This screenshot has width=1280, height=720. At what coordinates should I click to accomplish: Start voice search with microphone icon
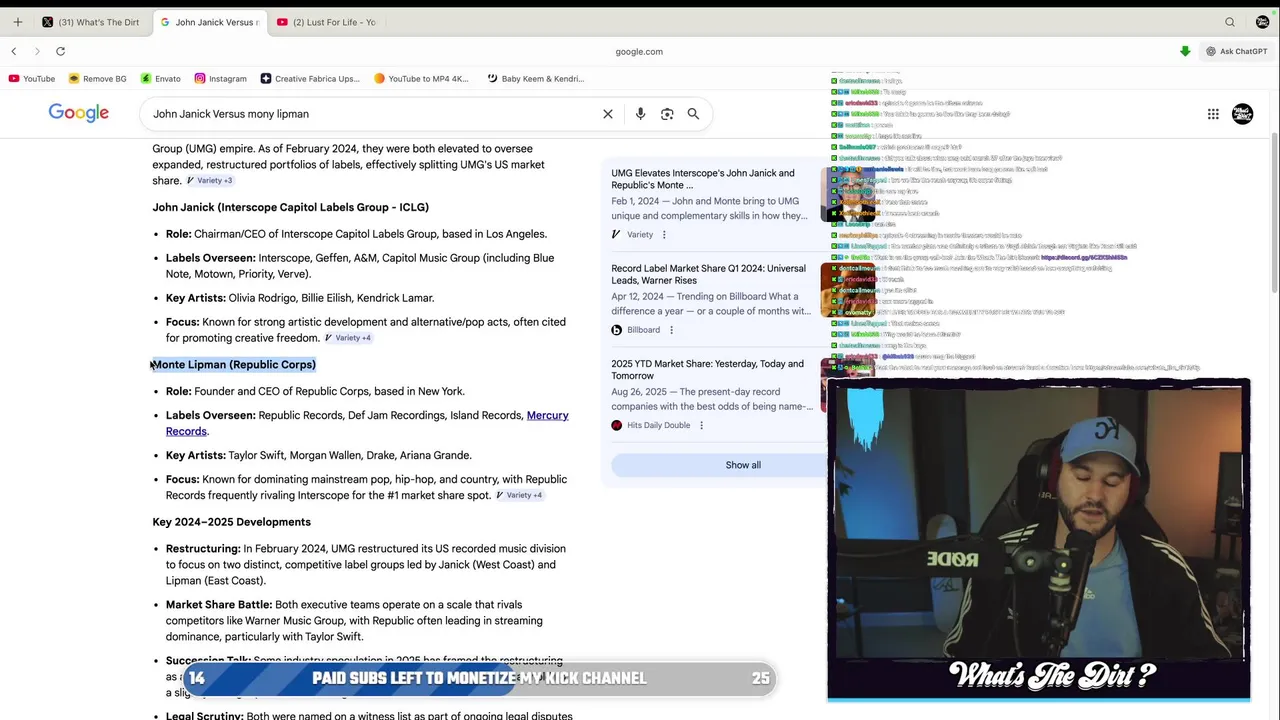(x=640, y=114)
